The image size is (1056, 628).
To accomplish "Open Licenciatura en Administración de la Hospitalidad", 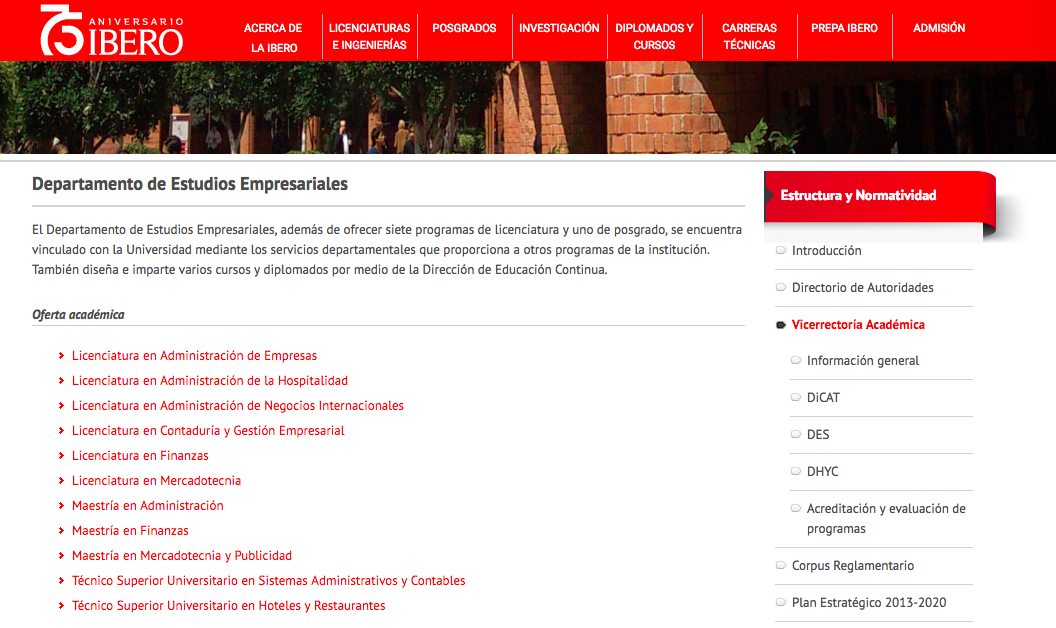I will pyautogui.click(x=209, y=381).
